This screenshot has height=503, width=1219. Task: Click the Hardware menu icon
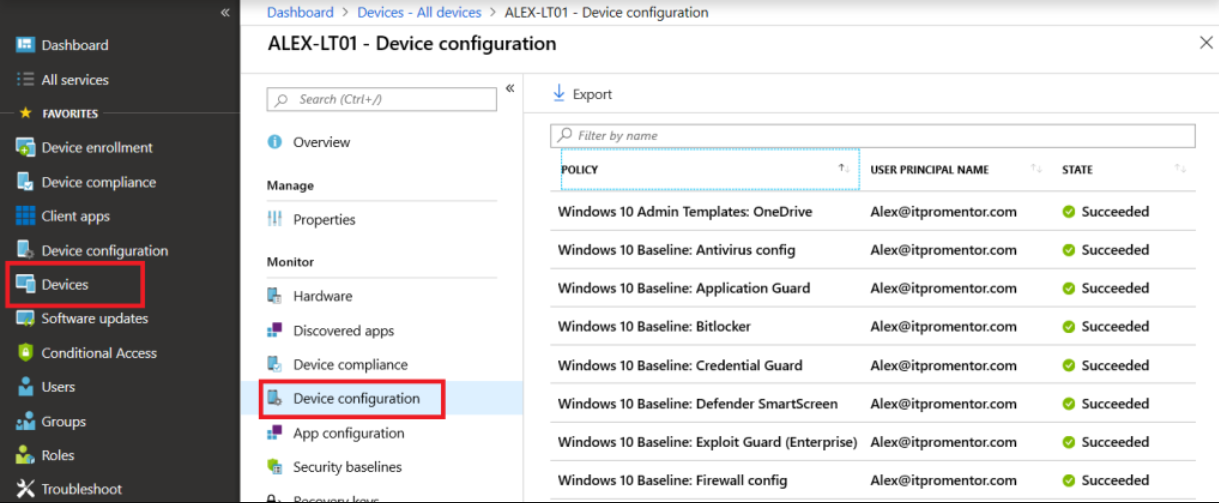click(x=275, y=296)
